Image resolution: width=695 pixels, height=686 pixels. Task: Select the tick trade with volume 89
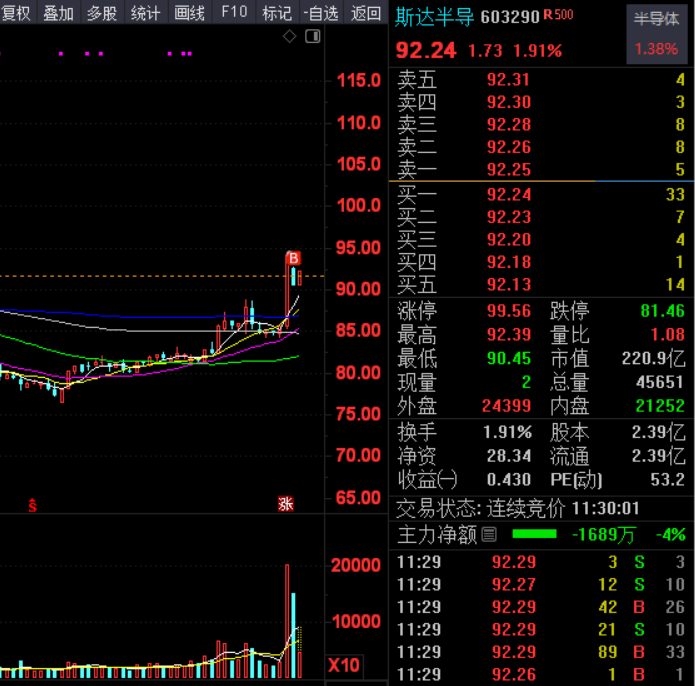pos(541,652)
